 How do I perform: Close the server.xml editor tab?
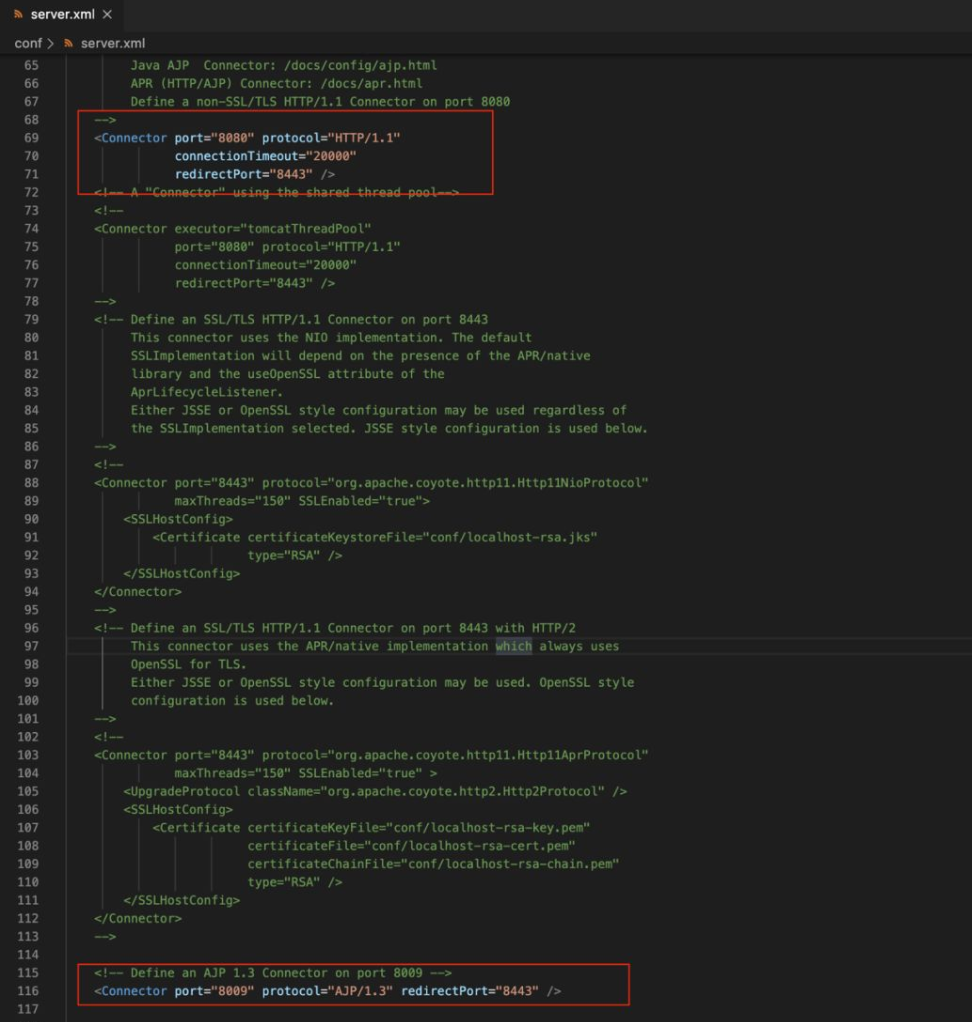pos(107,15)
